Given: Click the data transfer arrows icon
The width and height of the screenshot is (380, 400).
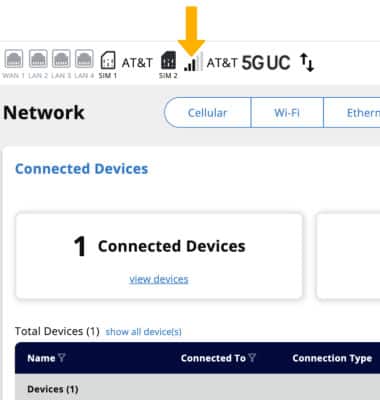Looking at the screenshot, I should point(307,62).
